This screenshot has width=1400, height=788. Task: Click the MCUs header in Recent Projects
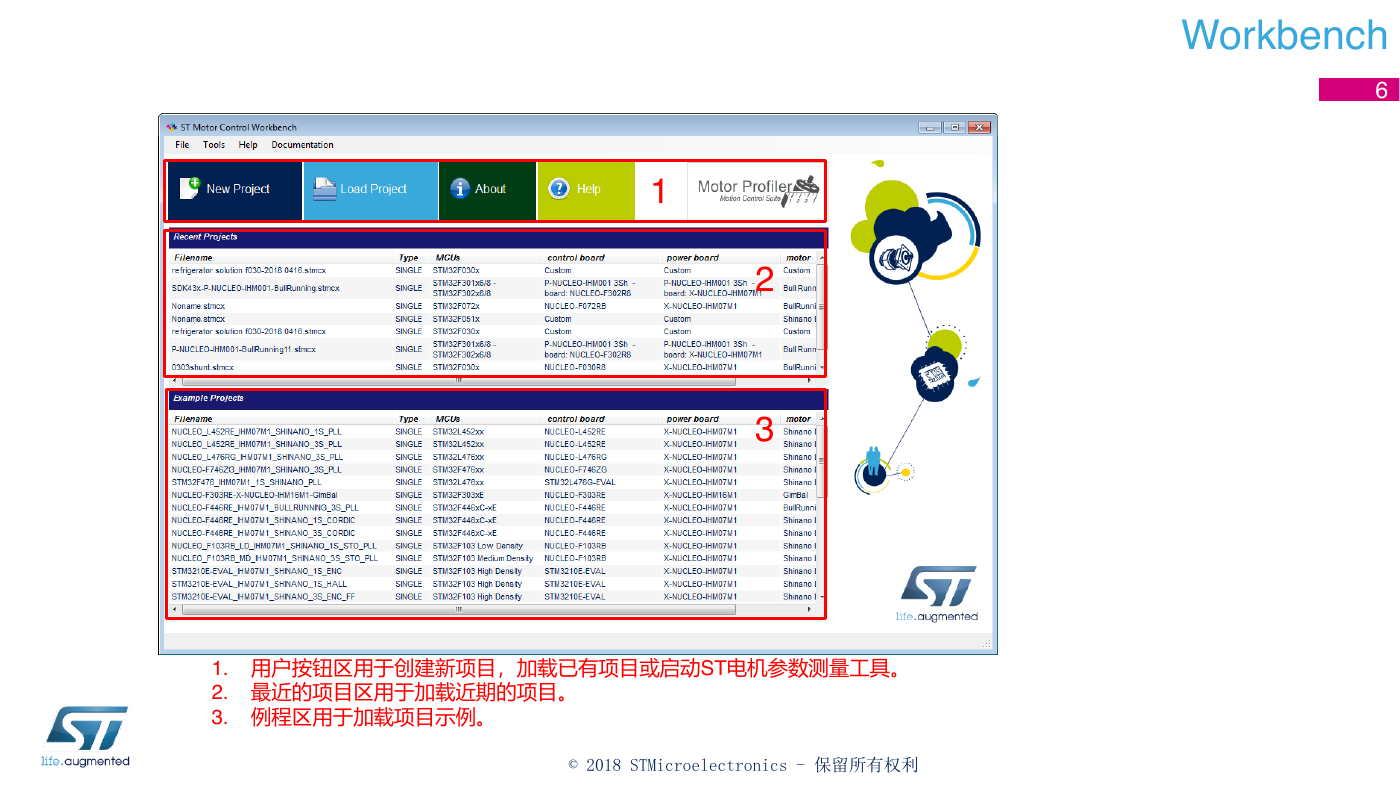pyautogui.click(x=447, y=258)
